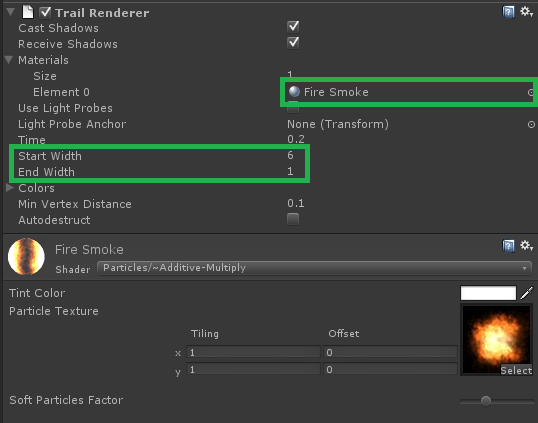Viewport: 538px width, 423px height.
Task: Click the Fire Smoke Element 0 field
Action: click(x=411, y=92)
